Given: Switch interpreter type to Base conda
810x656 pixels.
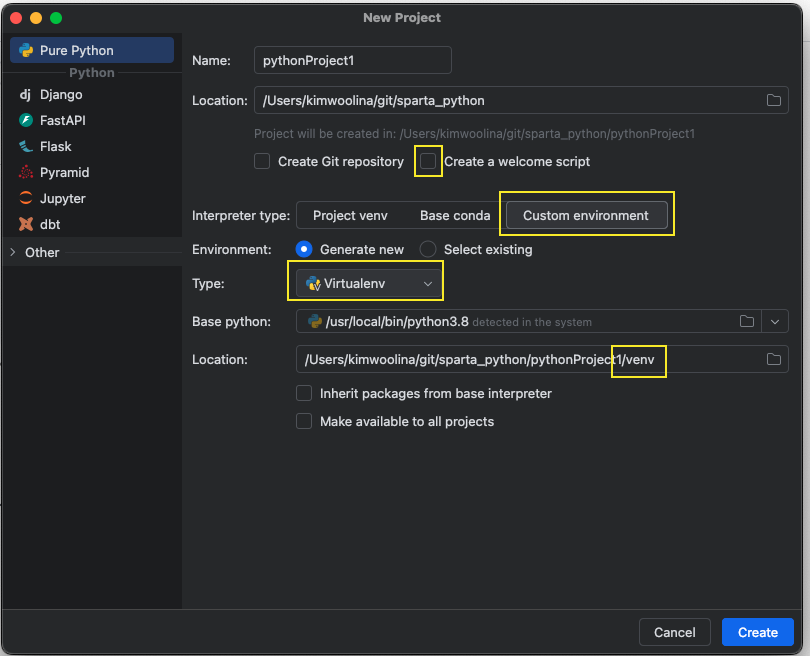Looking at the screenshot, I should coord(455,215).
